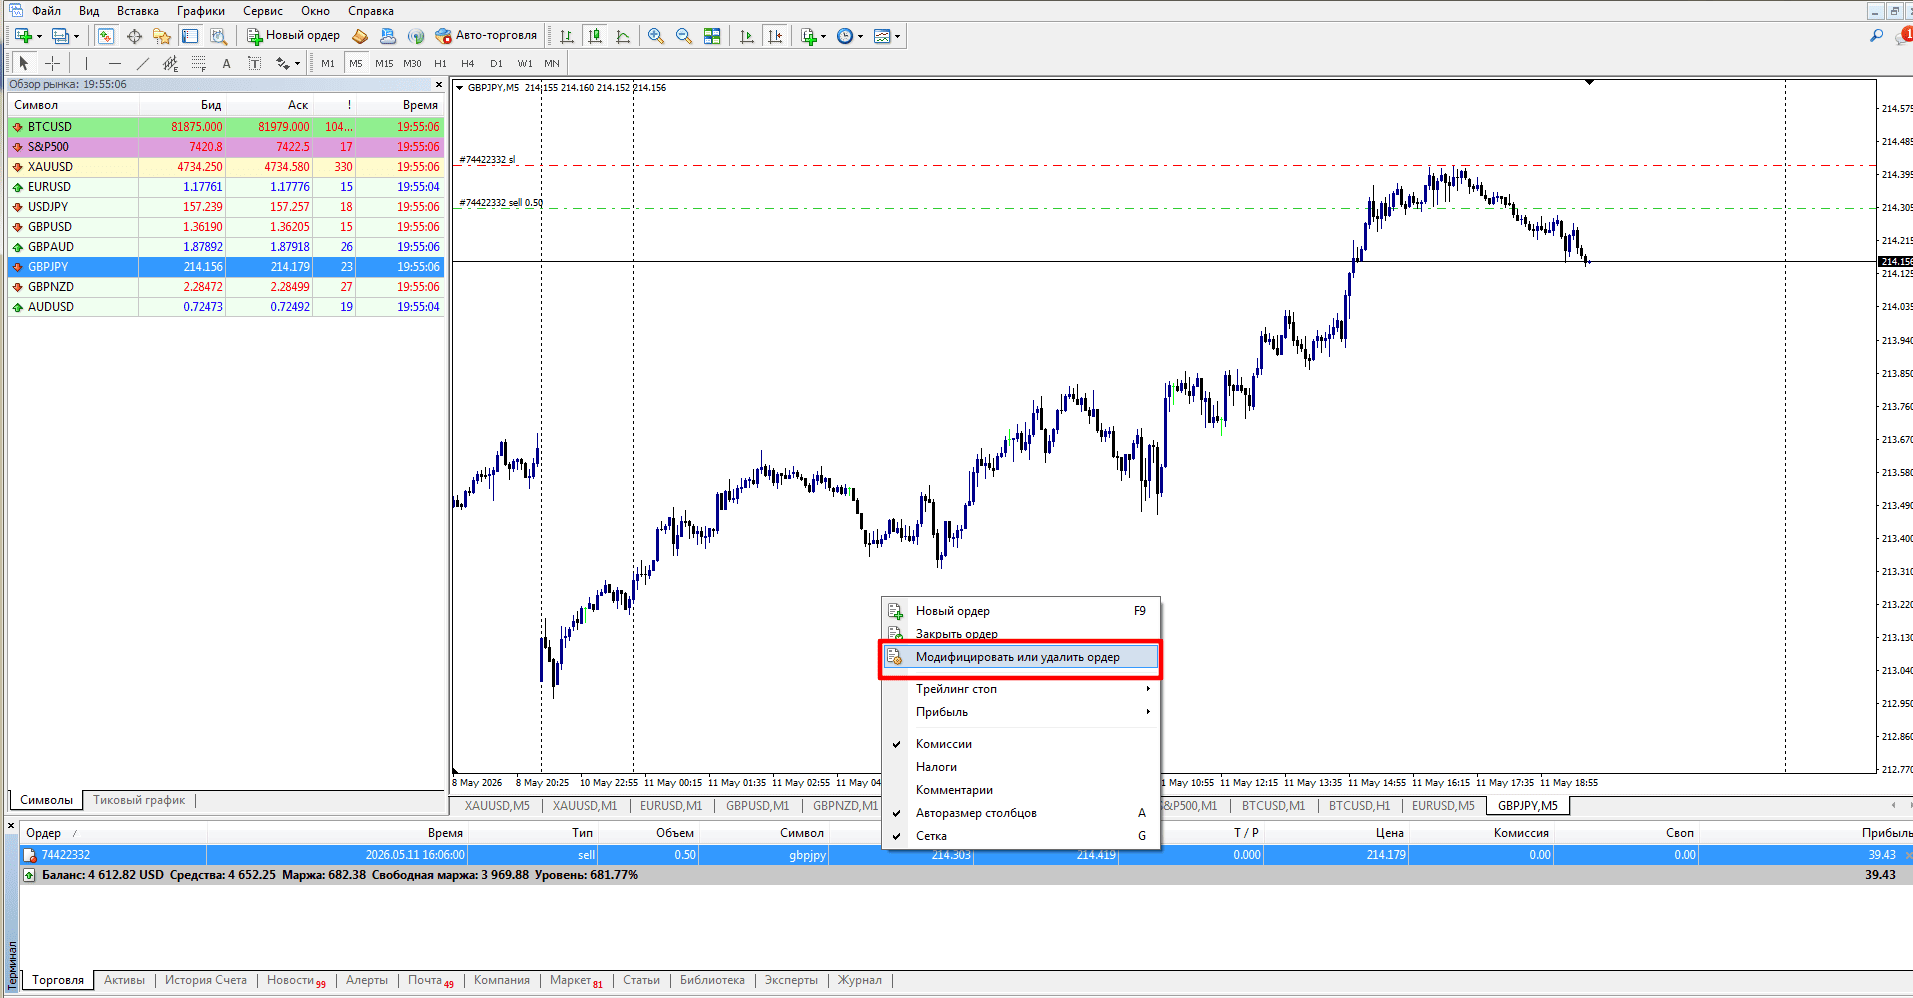This screenshot has height=998, width=1913.
Task: Switch chart to line chart type
Action: (x=623, y=36)
